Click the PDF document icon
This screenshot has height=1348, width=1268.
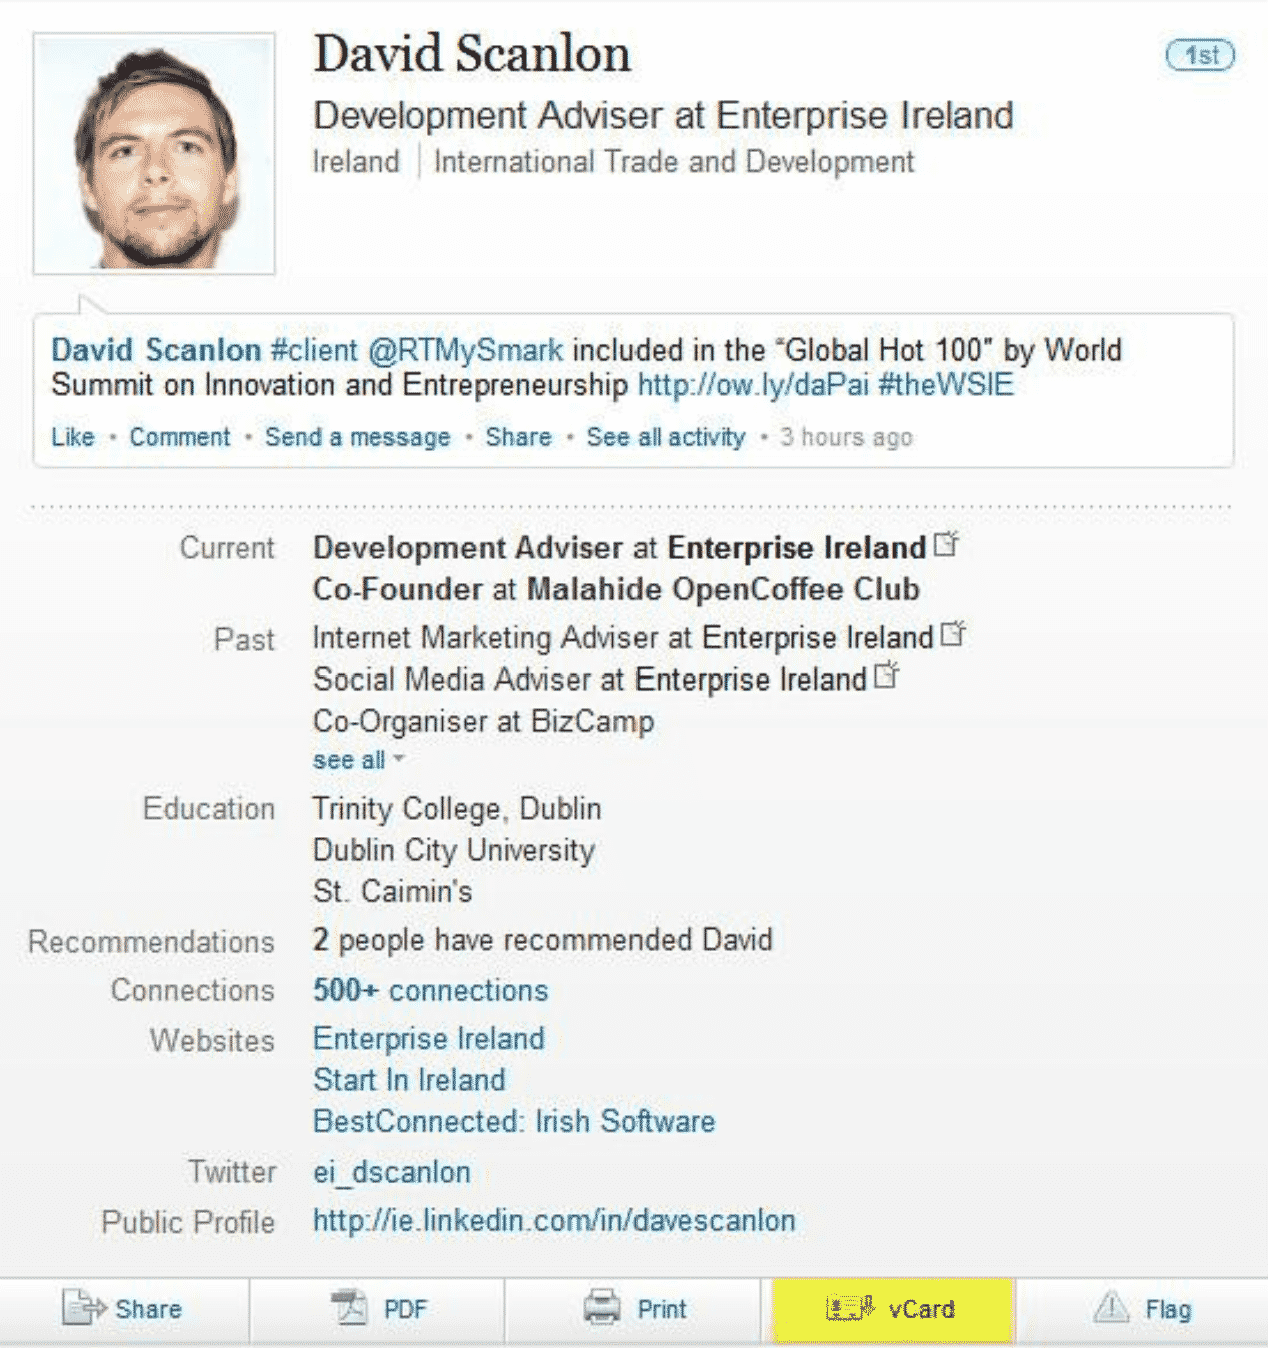coord(349,1308)
